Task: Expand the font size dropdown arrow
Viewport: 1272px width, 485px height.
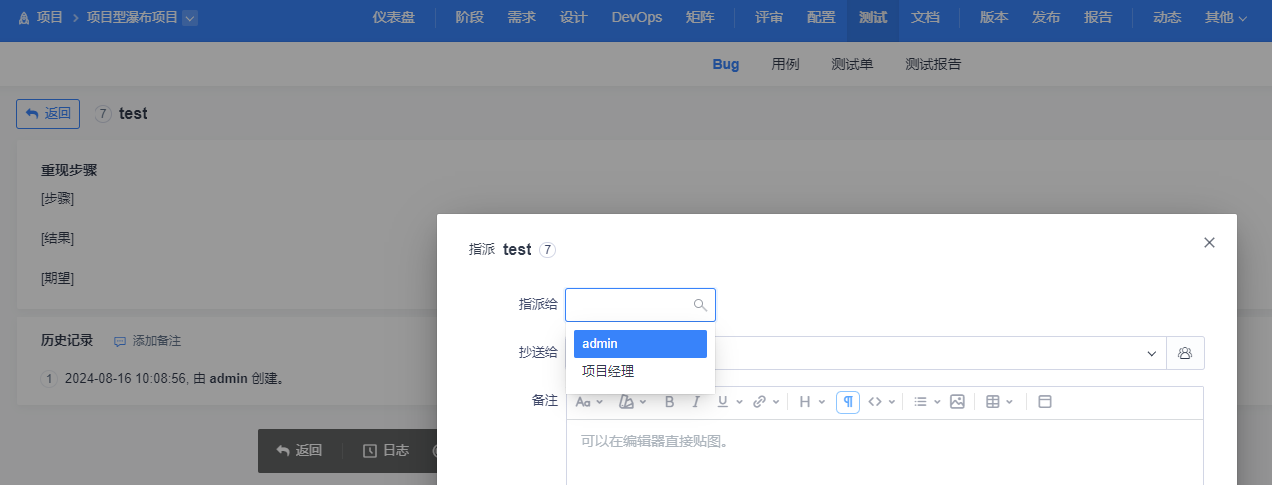Action: 600,402
